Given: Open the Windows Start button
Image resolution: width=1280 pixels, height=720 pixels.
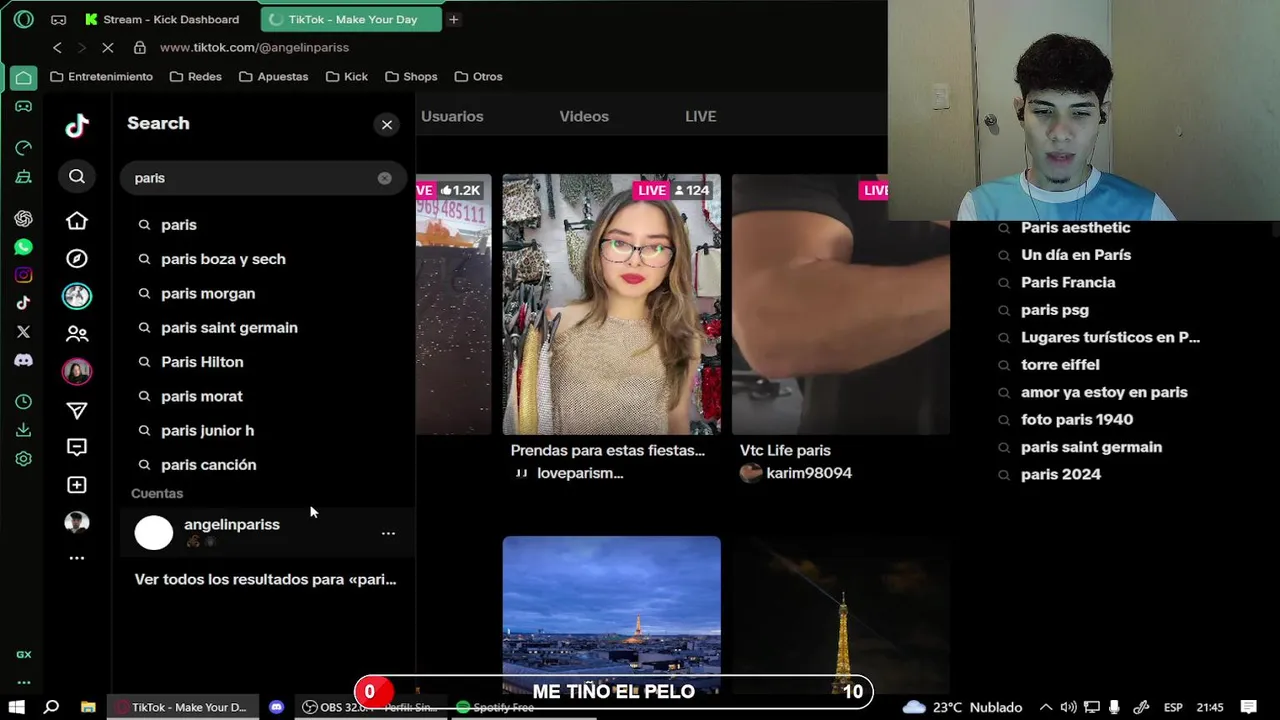Looking at the screenshot, I should 16,707.
